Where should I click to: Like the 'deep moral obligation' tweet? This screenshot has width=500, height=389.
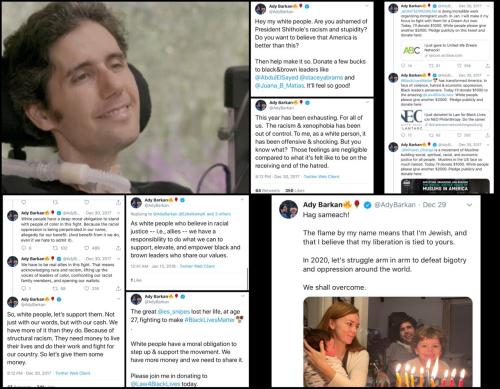pos(87,248)
